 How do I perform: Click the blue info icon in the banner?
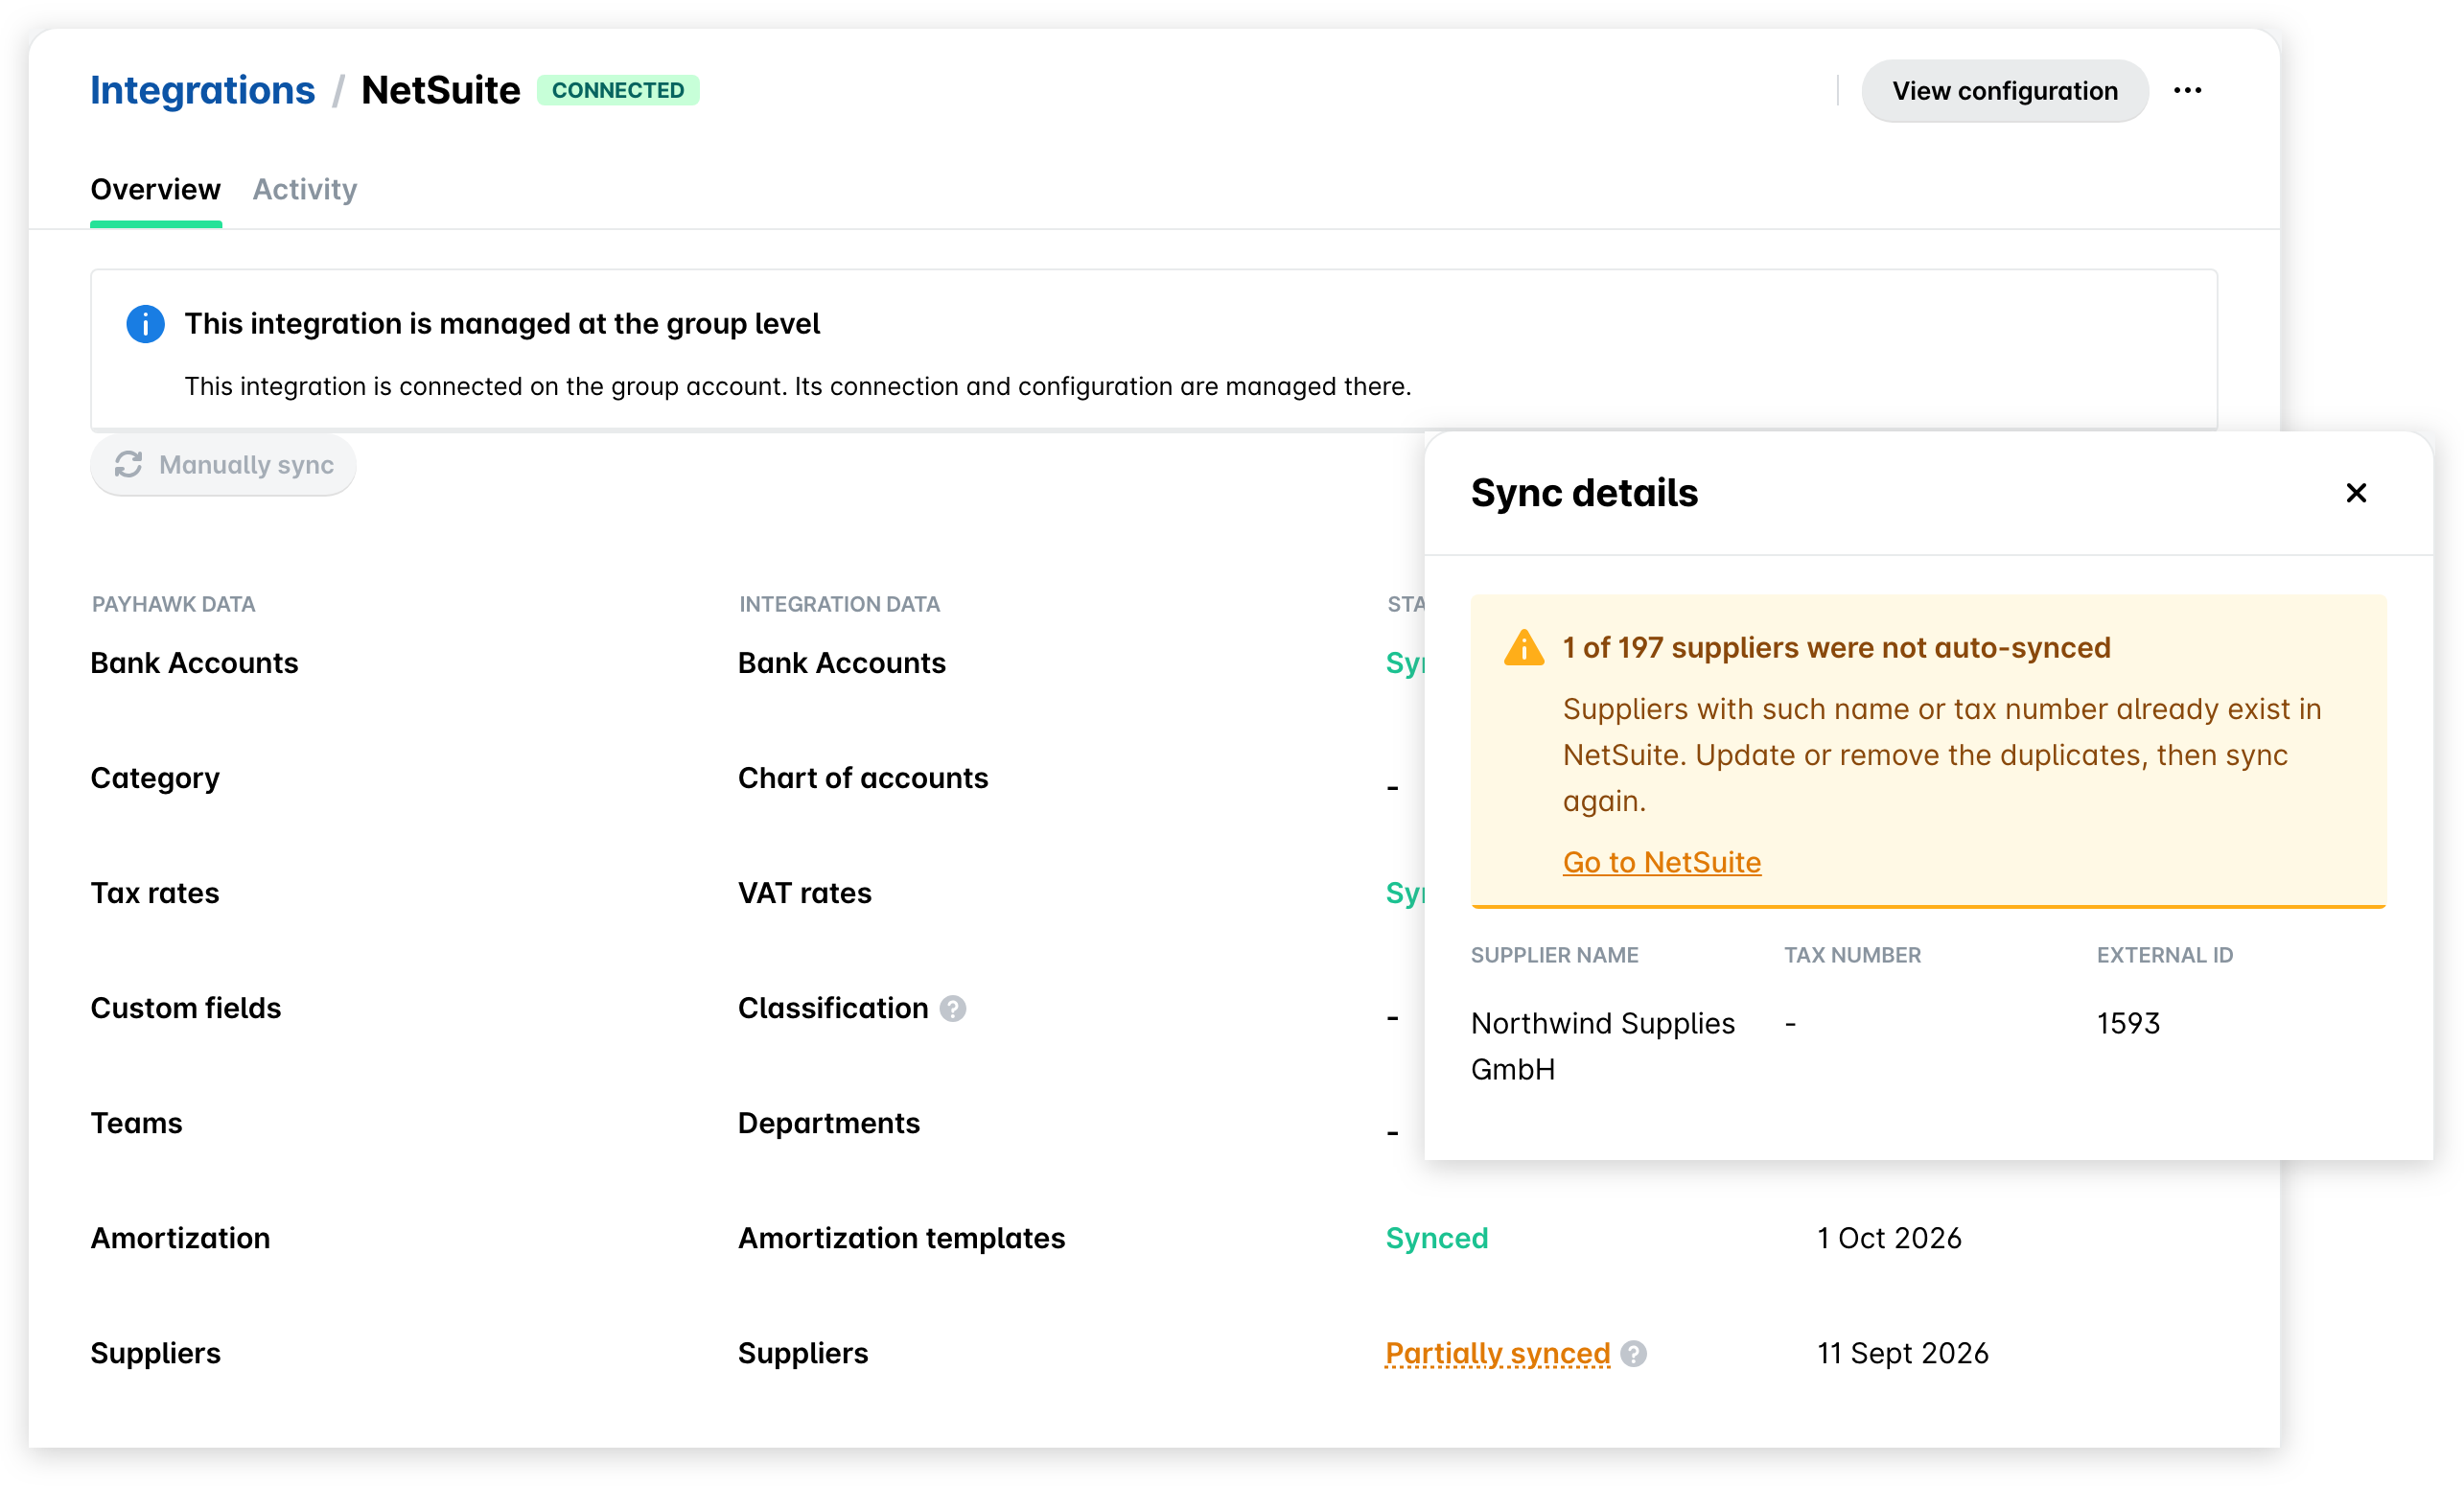145,324
